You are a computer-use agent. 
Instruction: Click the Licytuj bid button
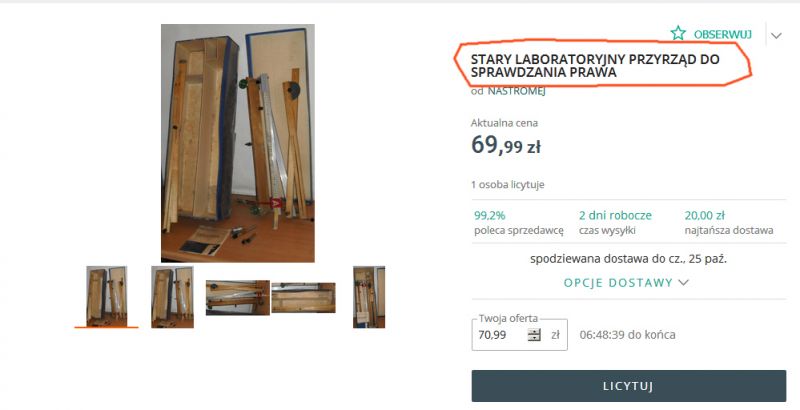pyautogui.click(x=629, y=386)
